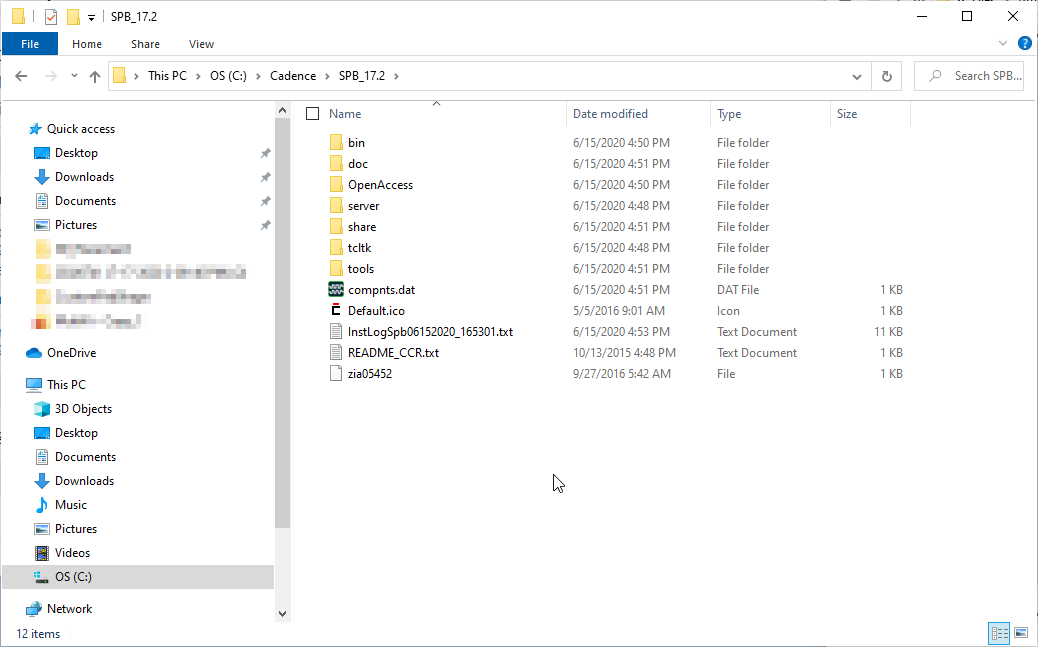Screen dimensions: 1038x647
Task: Navigate to Cadence via the breadcrumb link
Action: click(293, 75)
